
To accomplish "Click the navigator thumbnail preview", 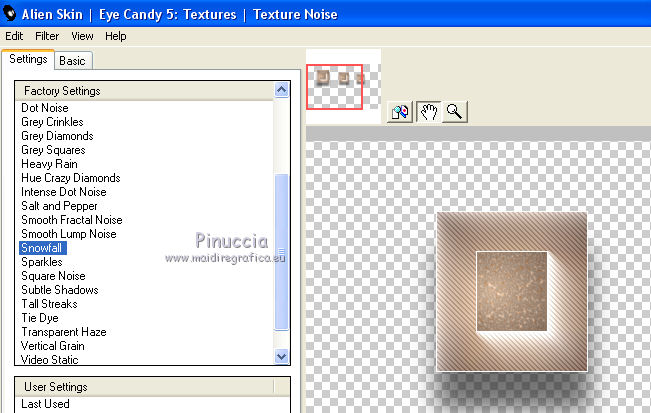I will tap(343, 86).
